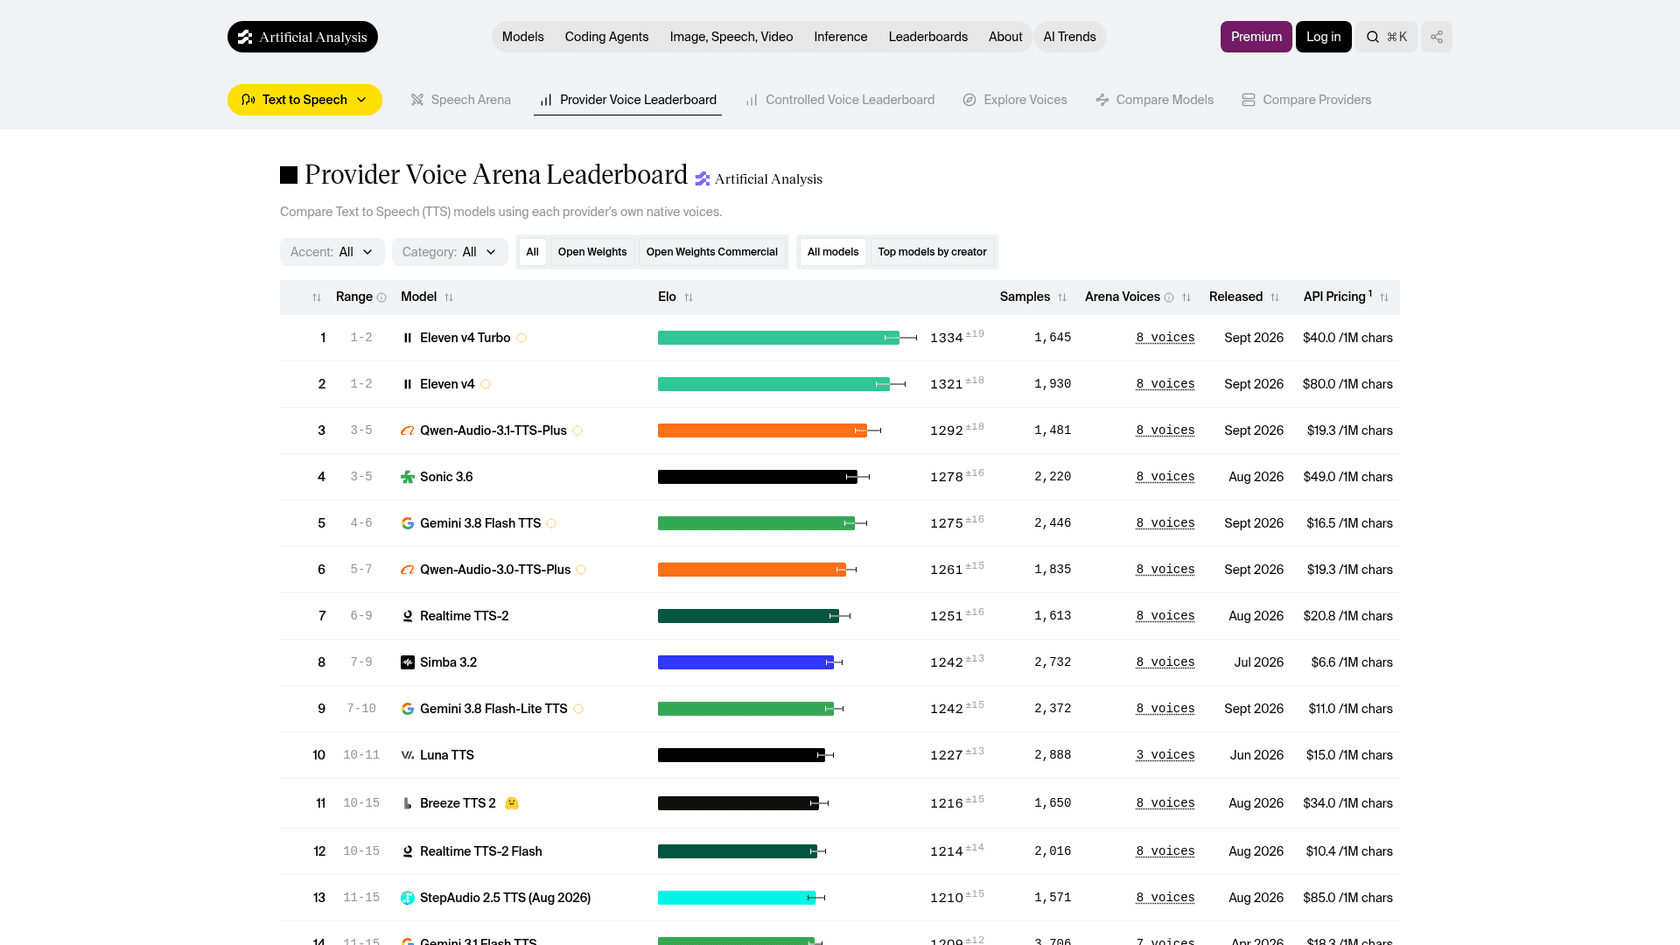The image size is (1680, 945).
Task: Click the share icon in header
Action: 1436,37
